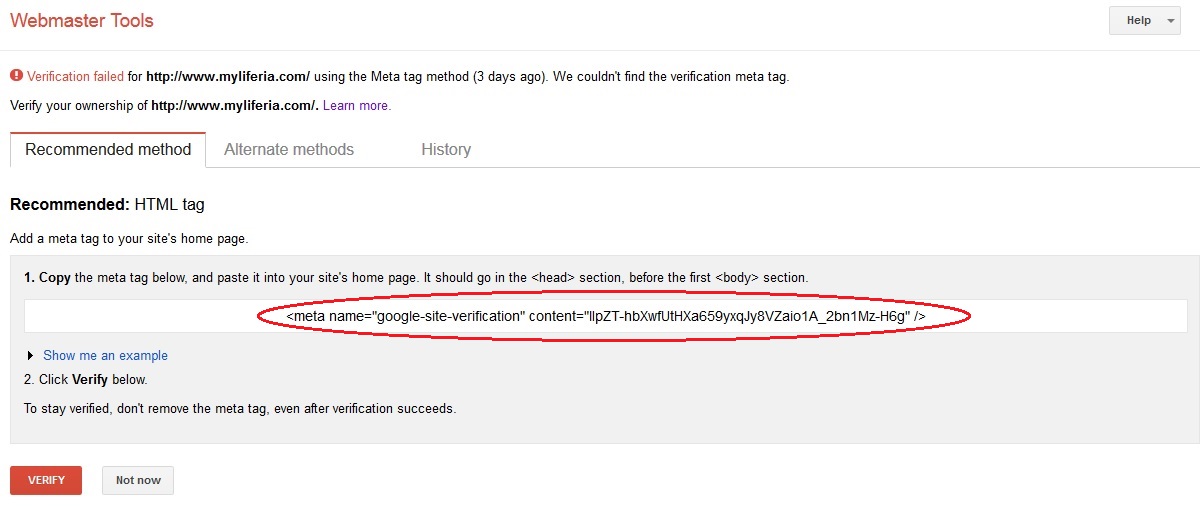Click the bold myliferia.com URL in error message
This screenshot has width=1203, height=520.
pos(229,76)
